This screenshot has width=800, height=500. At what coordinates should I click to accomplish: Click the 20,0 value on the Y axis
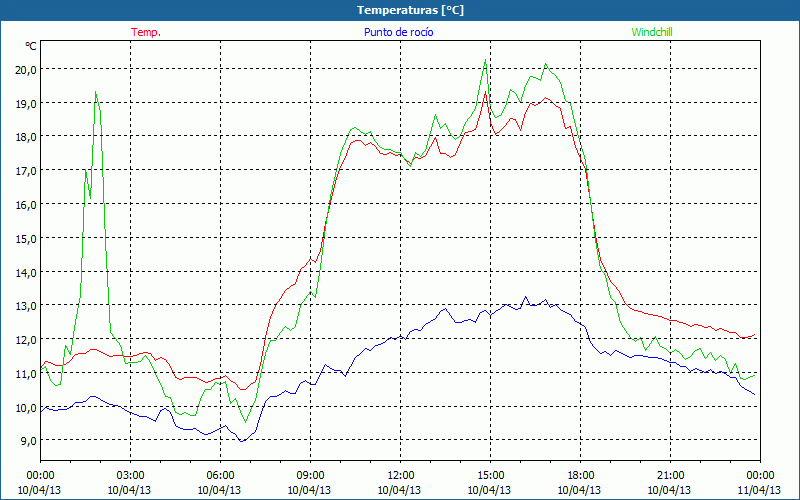[x=27, y=70]
